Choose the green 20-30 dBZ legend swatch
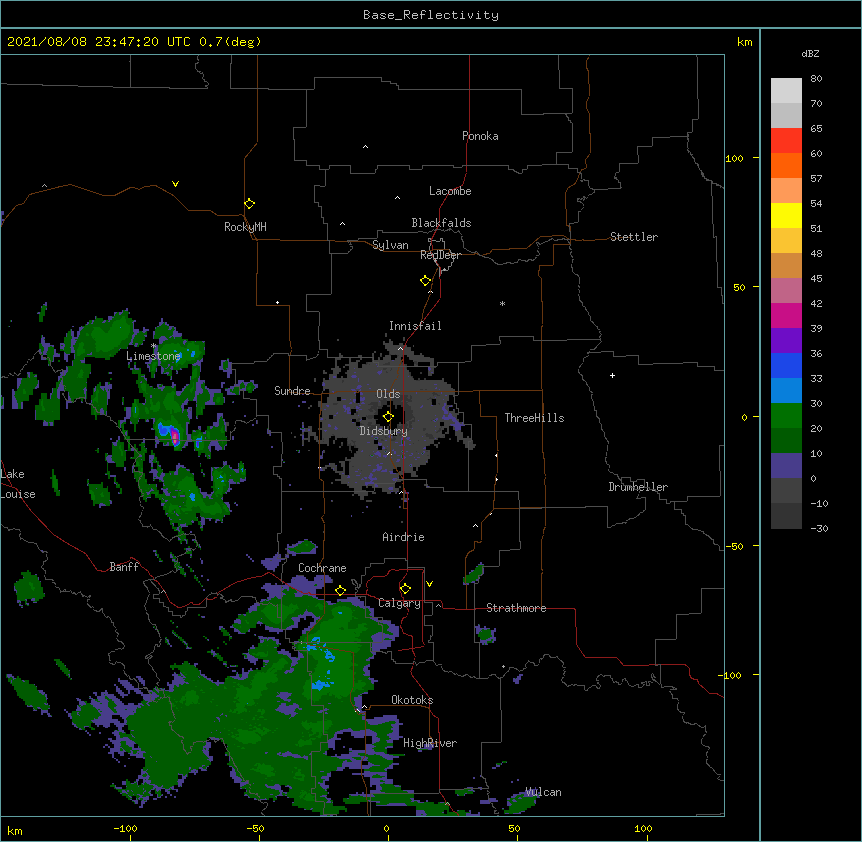Image resolution: width=862 pixels, height=842 pixels. pyautogui.click(x=786, y=416)
